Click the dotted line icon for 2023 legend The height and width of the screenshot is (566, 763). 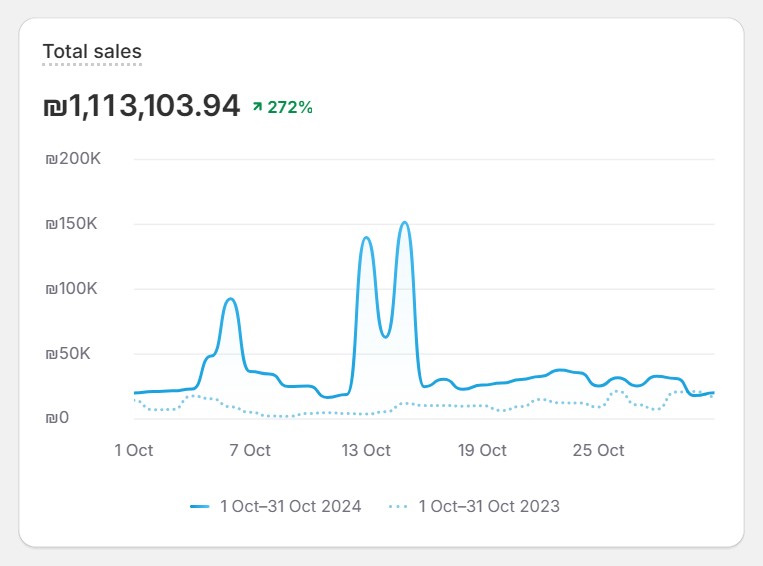(x=398, y=507)
